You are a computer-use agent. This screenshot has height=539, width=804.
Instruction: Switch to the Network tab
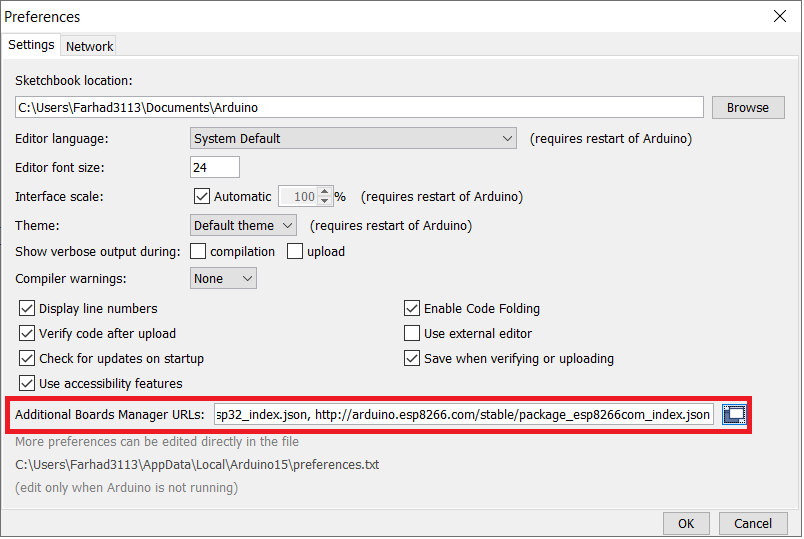pyautogui.click(x=89, y=46)
